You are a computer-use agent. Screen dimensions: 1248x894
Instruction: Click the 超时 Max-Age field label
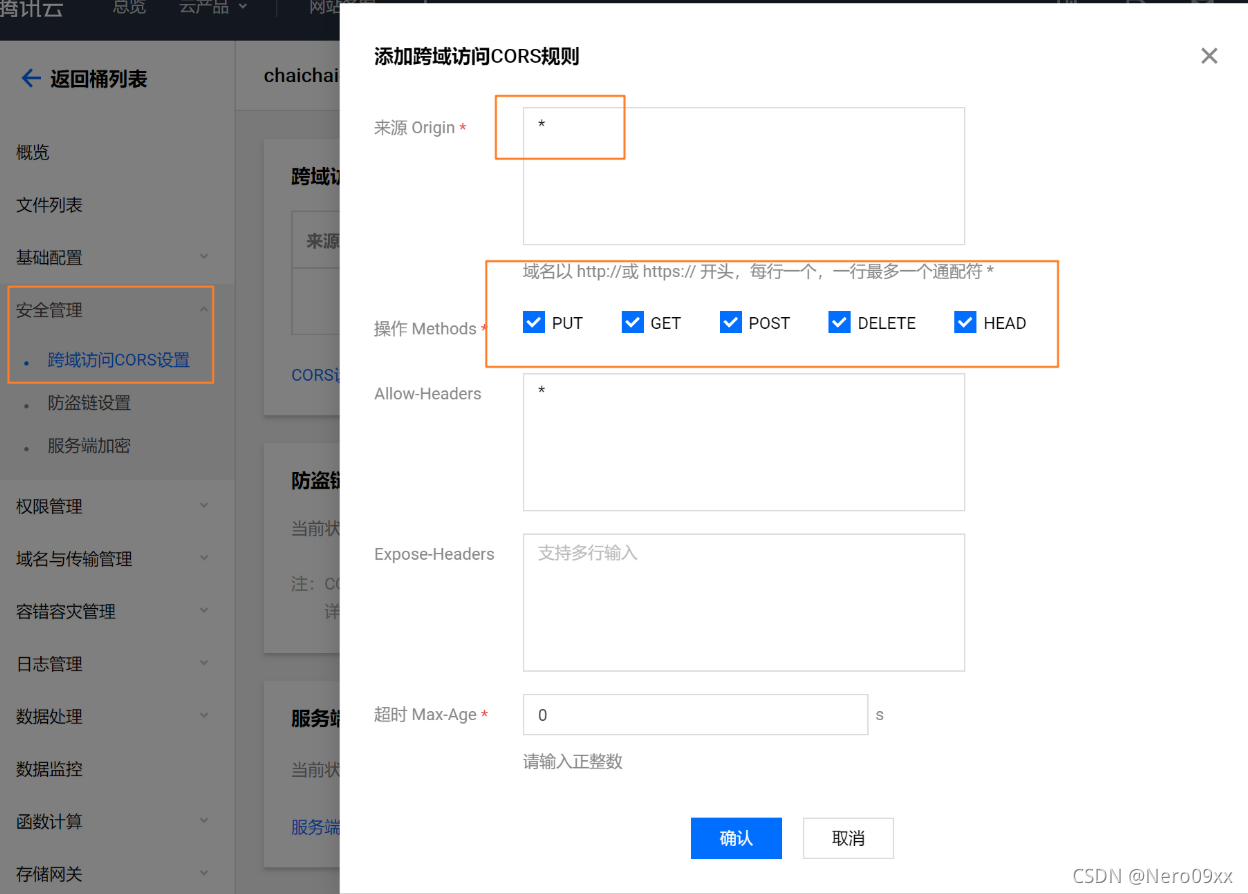[426, 714]
